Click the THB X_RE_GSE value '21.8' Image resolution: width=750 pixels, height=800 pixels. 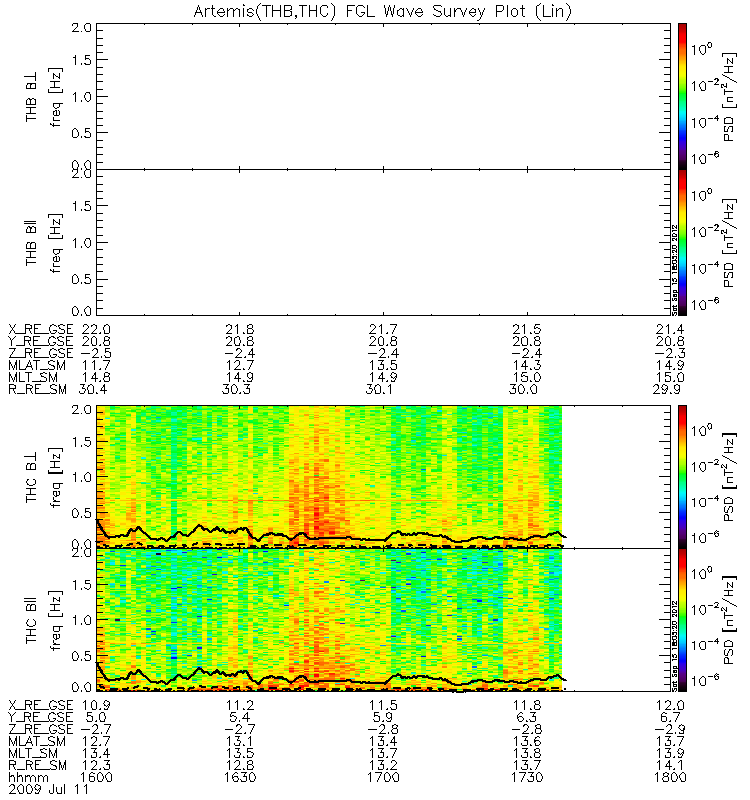coord(240,329)
